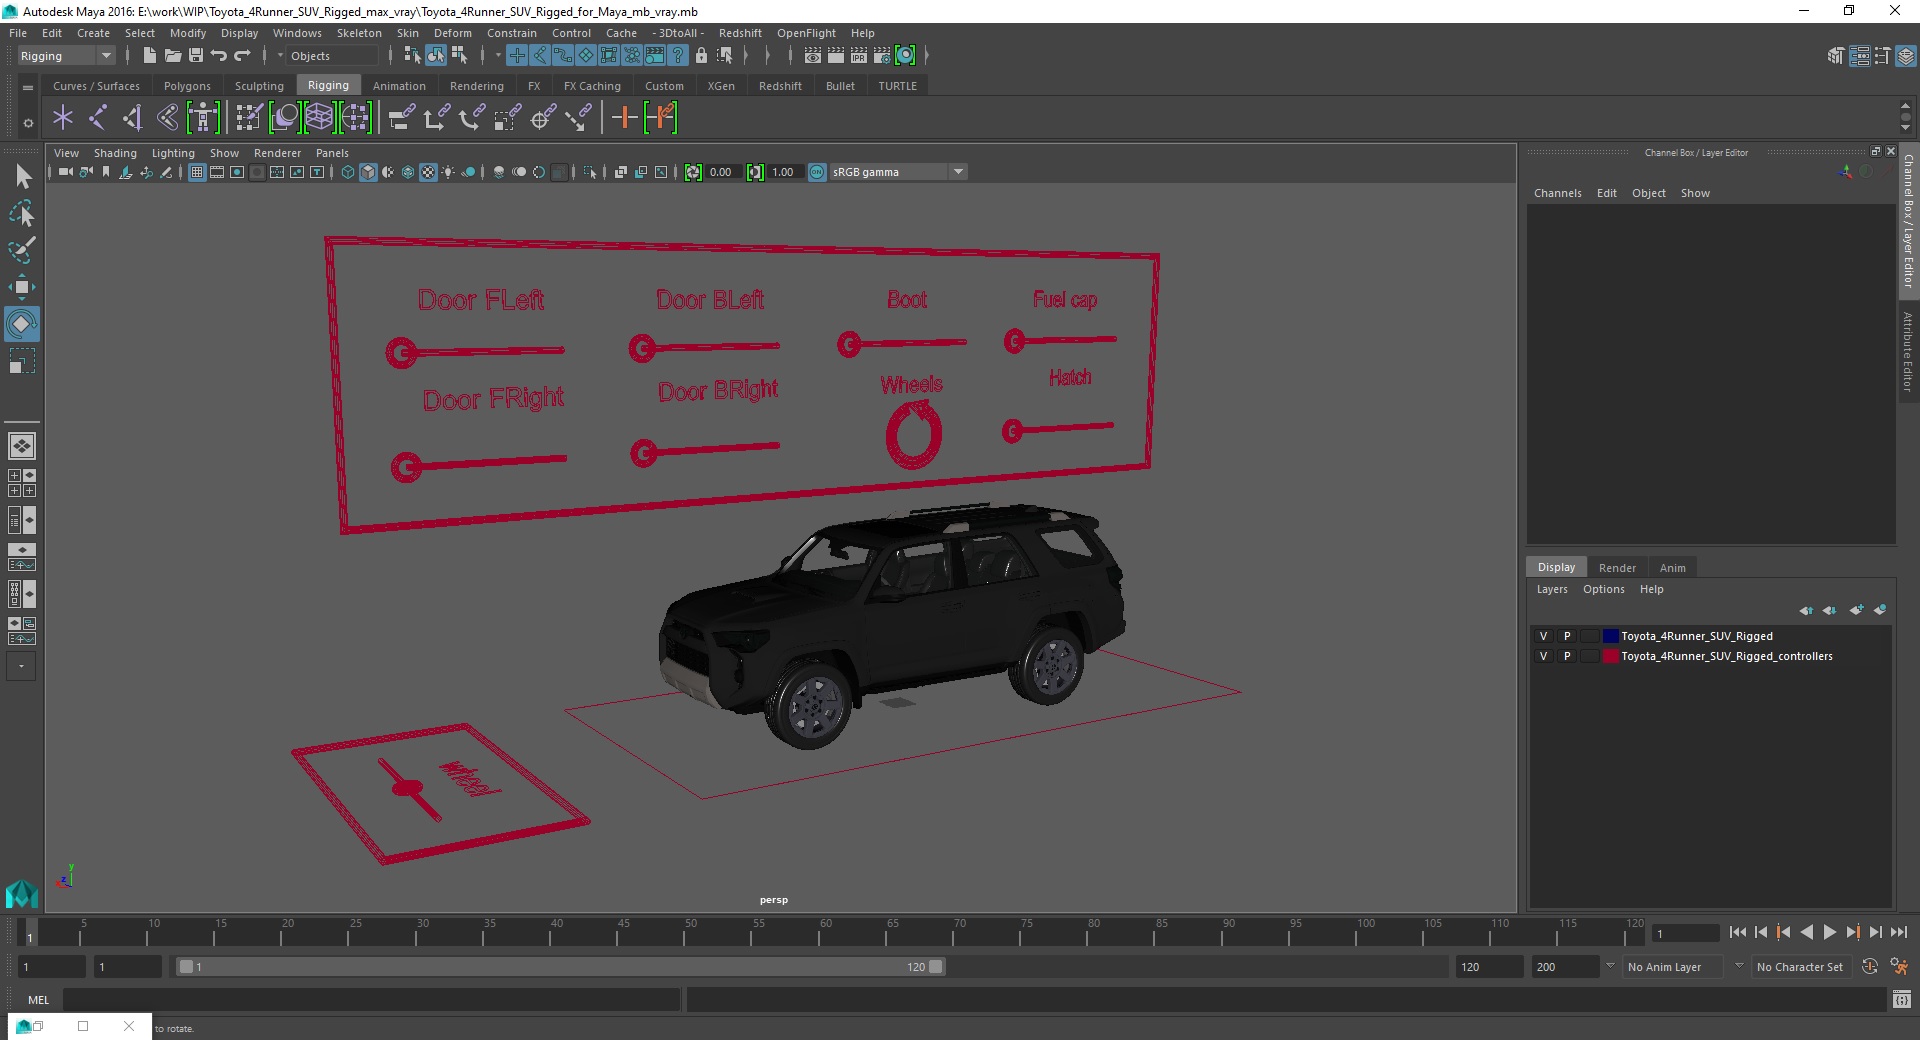This screenshot has width=1920, height=1040.
Task: Click the blue color swatch of Toyota_4Runner_SUV_Rigged layer
Action: (1610, 636)
